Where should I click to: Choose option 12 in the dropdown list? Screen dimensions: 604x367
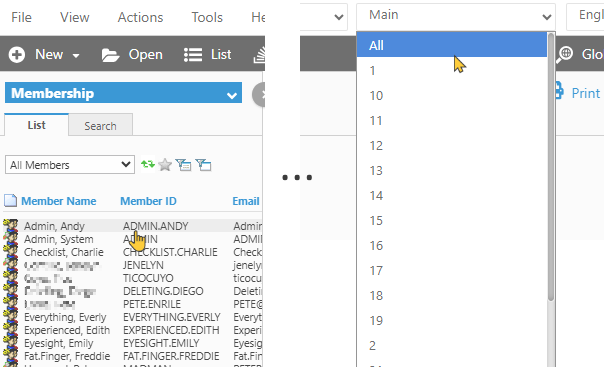(x=451, y=146)
